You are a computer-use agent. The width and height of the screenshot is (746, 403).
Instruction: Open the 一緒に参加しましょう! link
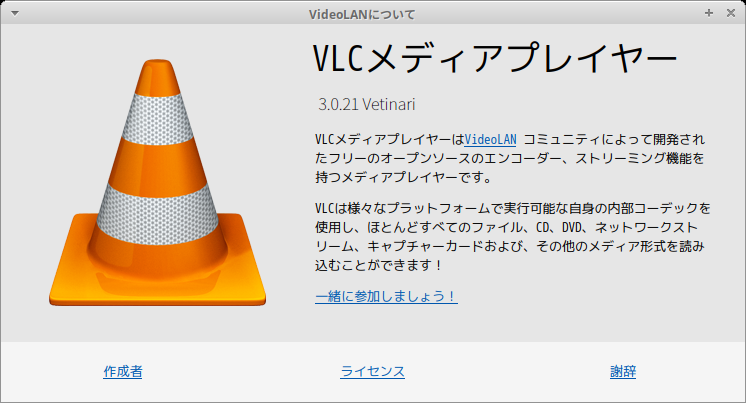tap(386, 296)
